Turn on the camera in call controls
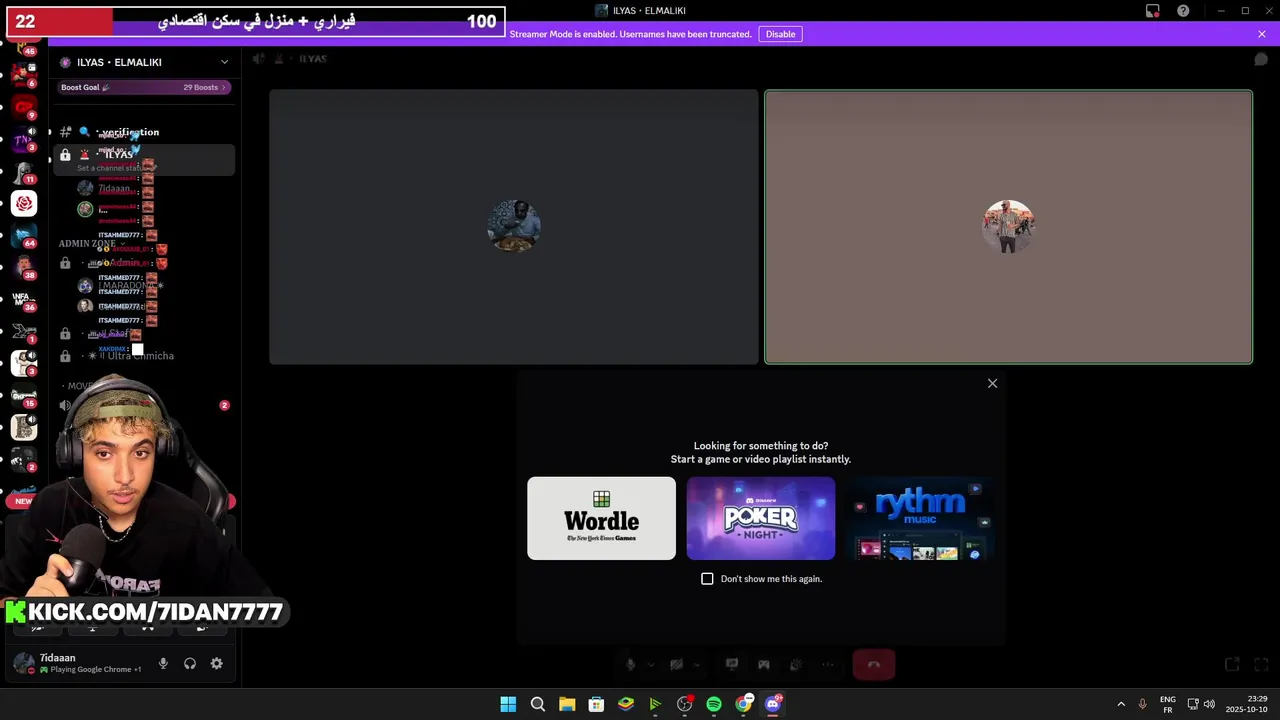1280x720 pixels. [676, 664]
